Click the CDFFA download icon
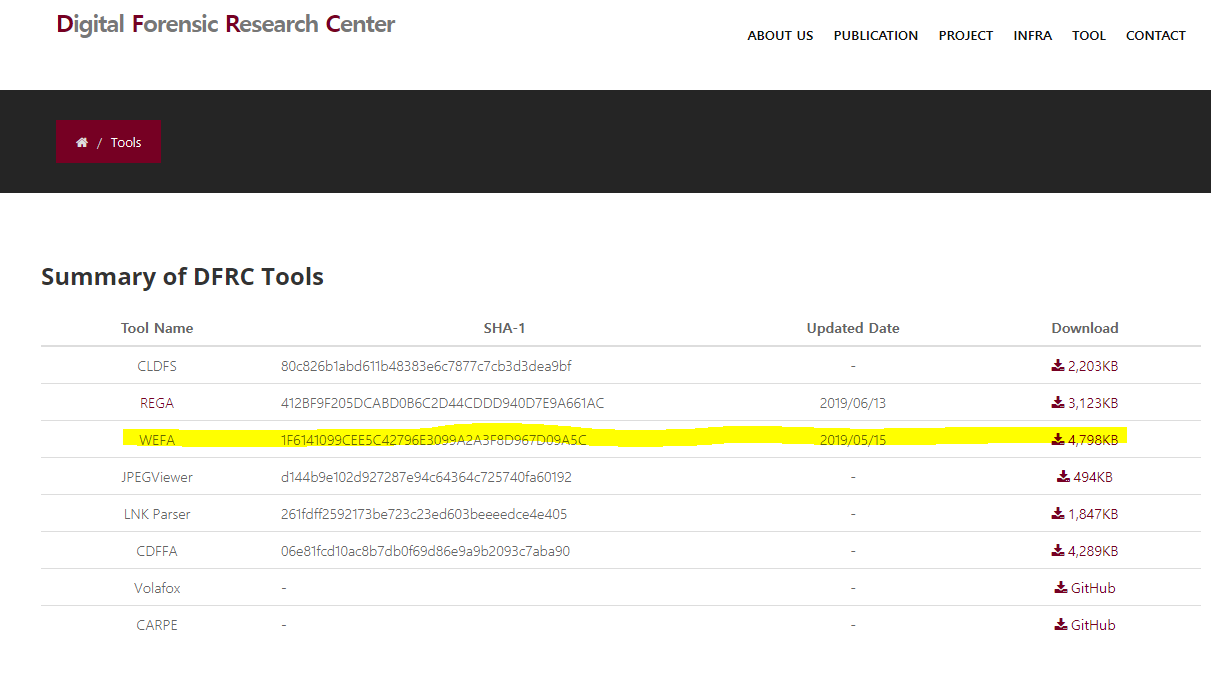Viewport: 1211px width, 697px height. 1058,551
